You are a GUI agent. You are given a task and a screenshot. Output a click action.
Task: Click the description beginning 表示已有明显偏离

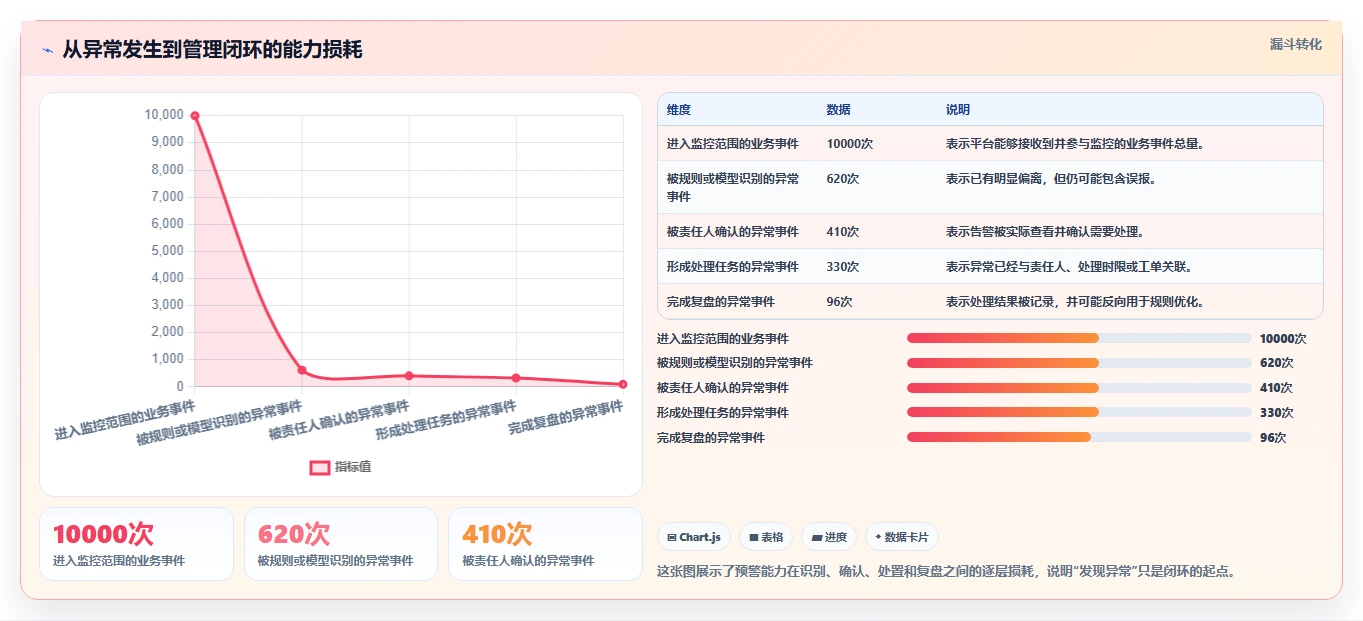click(x=1051, y=179)
